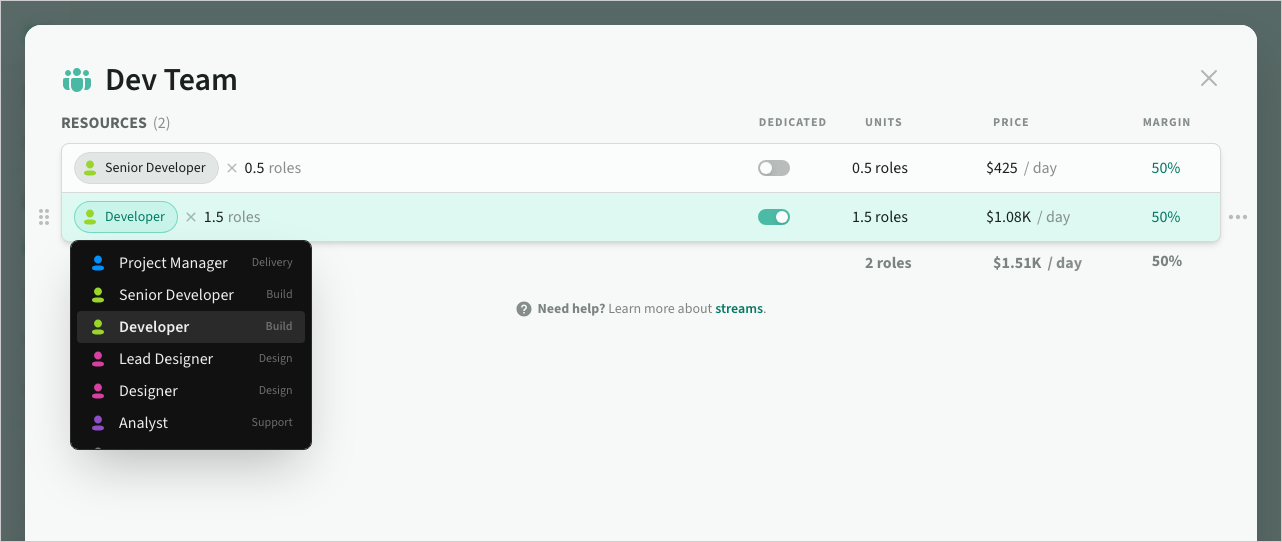Open the streams help link

point(738,309)
